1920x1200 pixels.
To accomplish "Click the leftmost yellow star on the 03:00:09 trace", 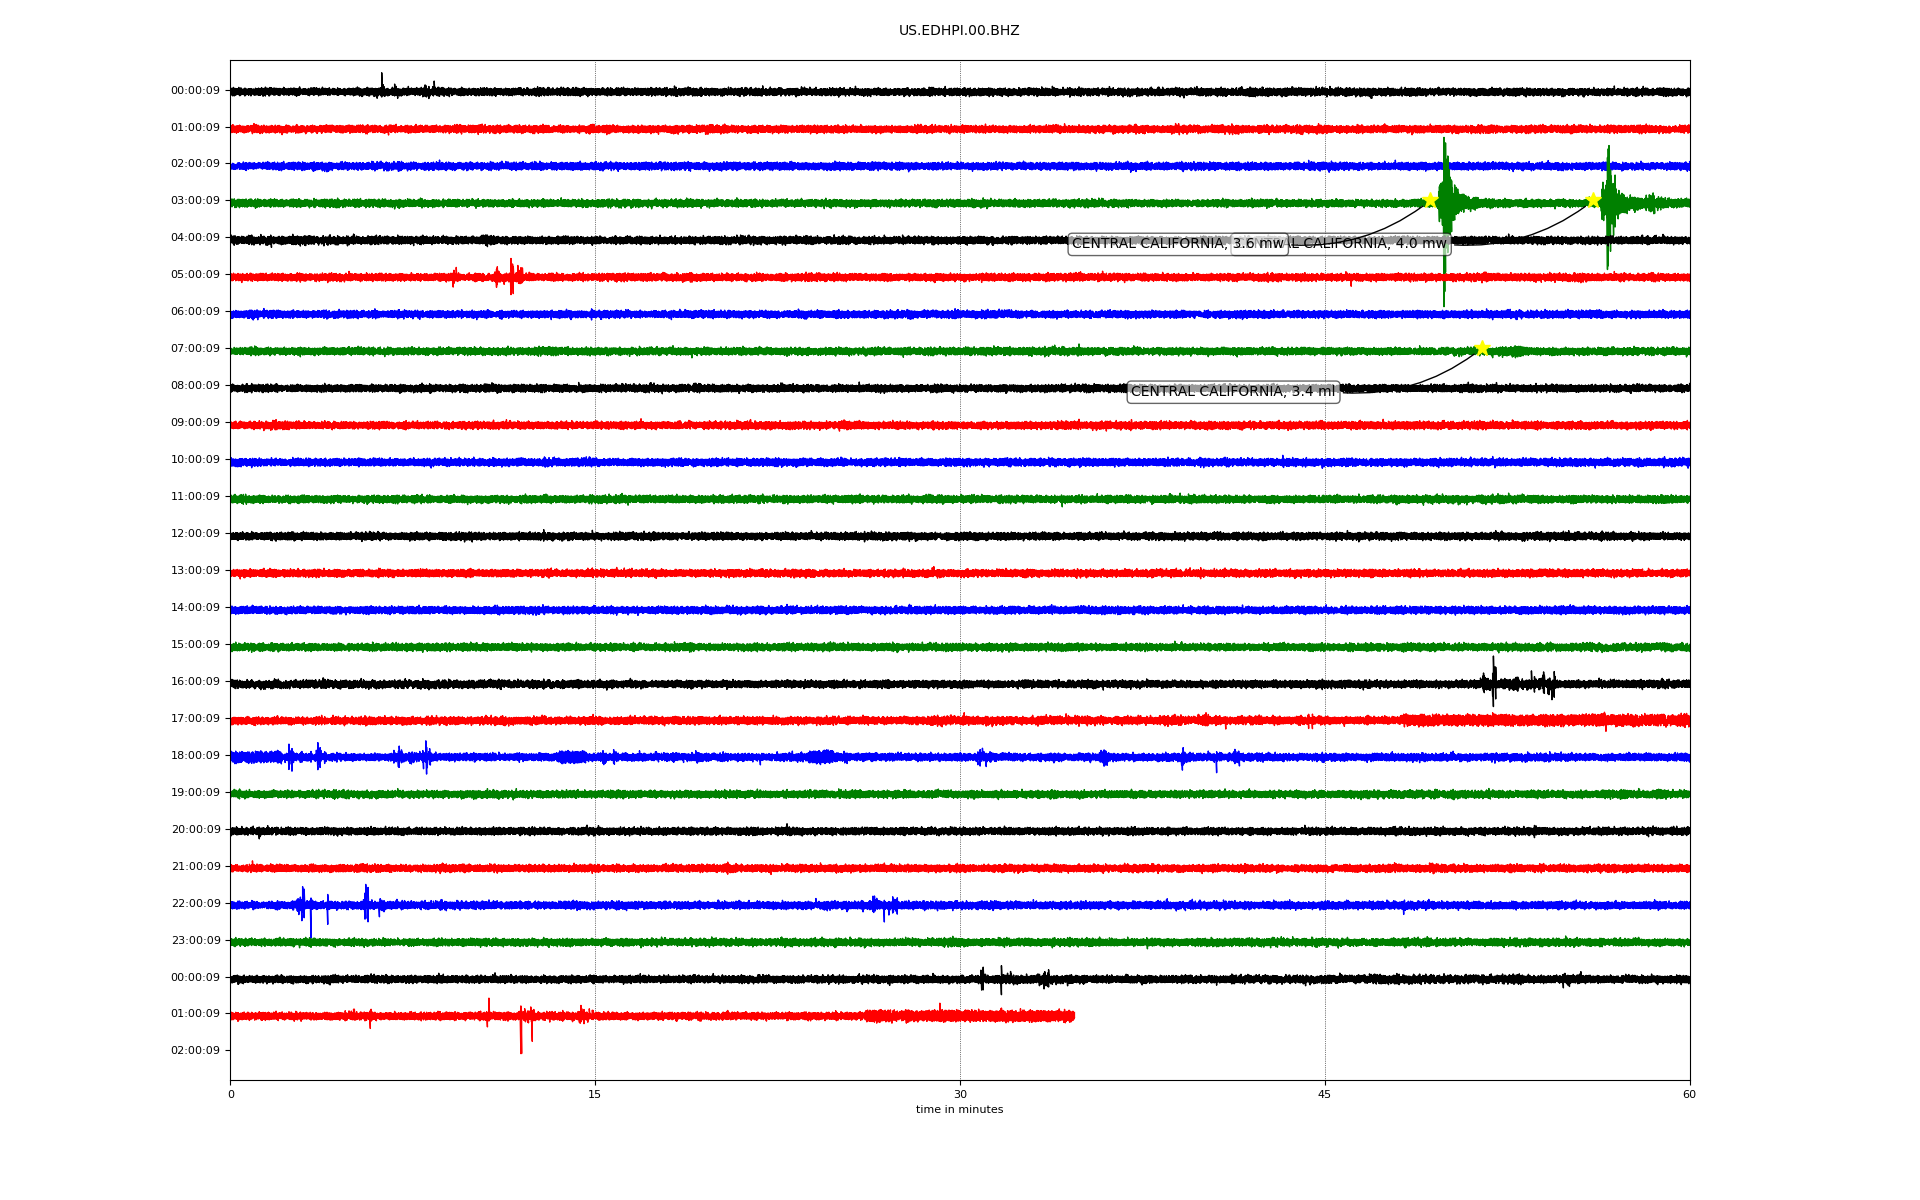I will [x=1430, y=200].
